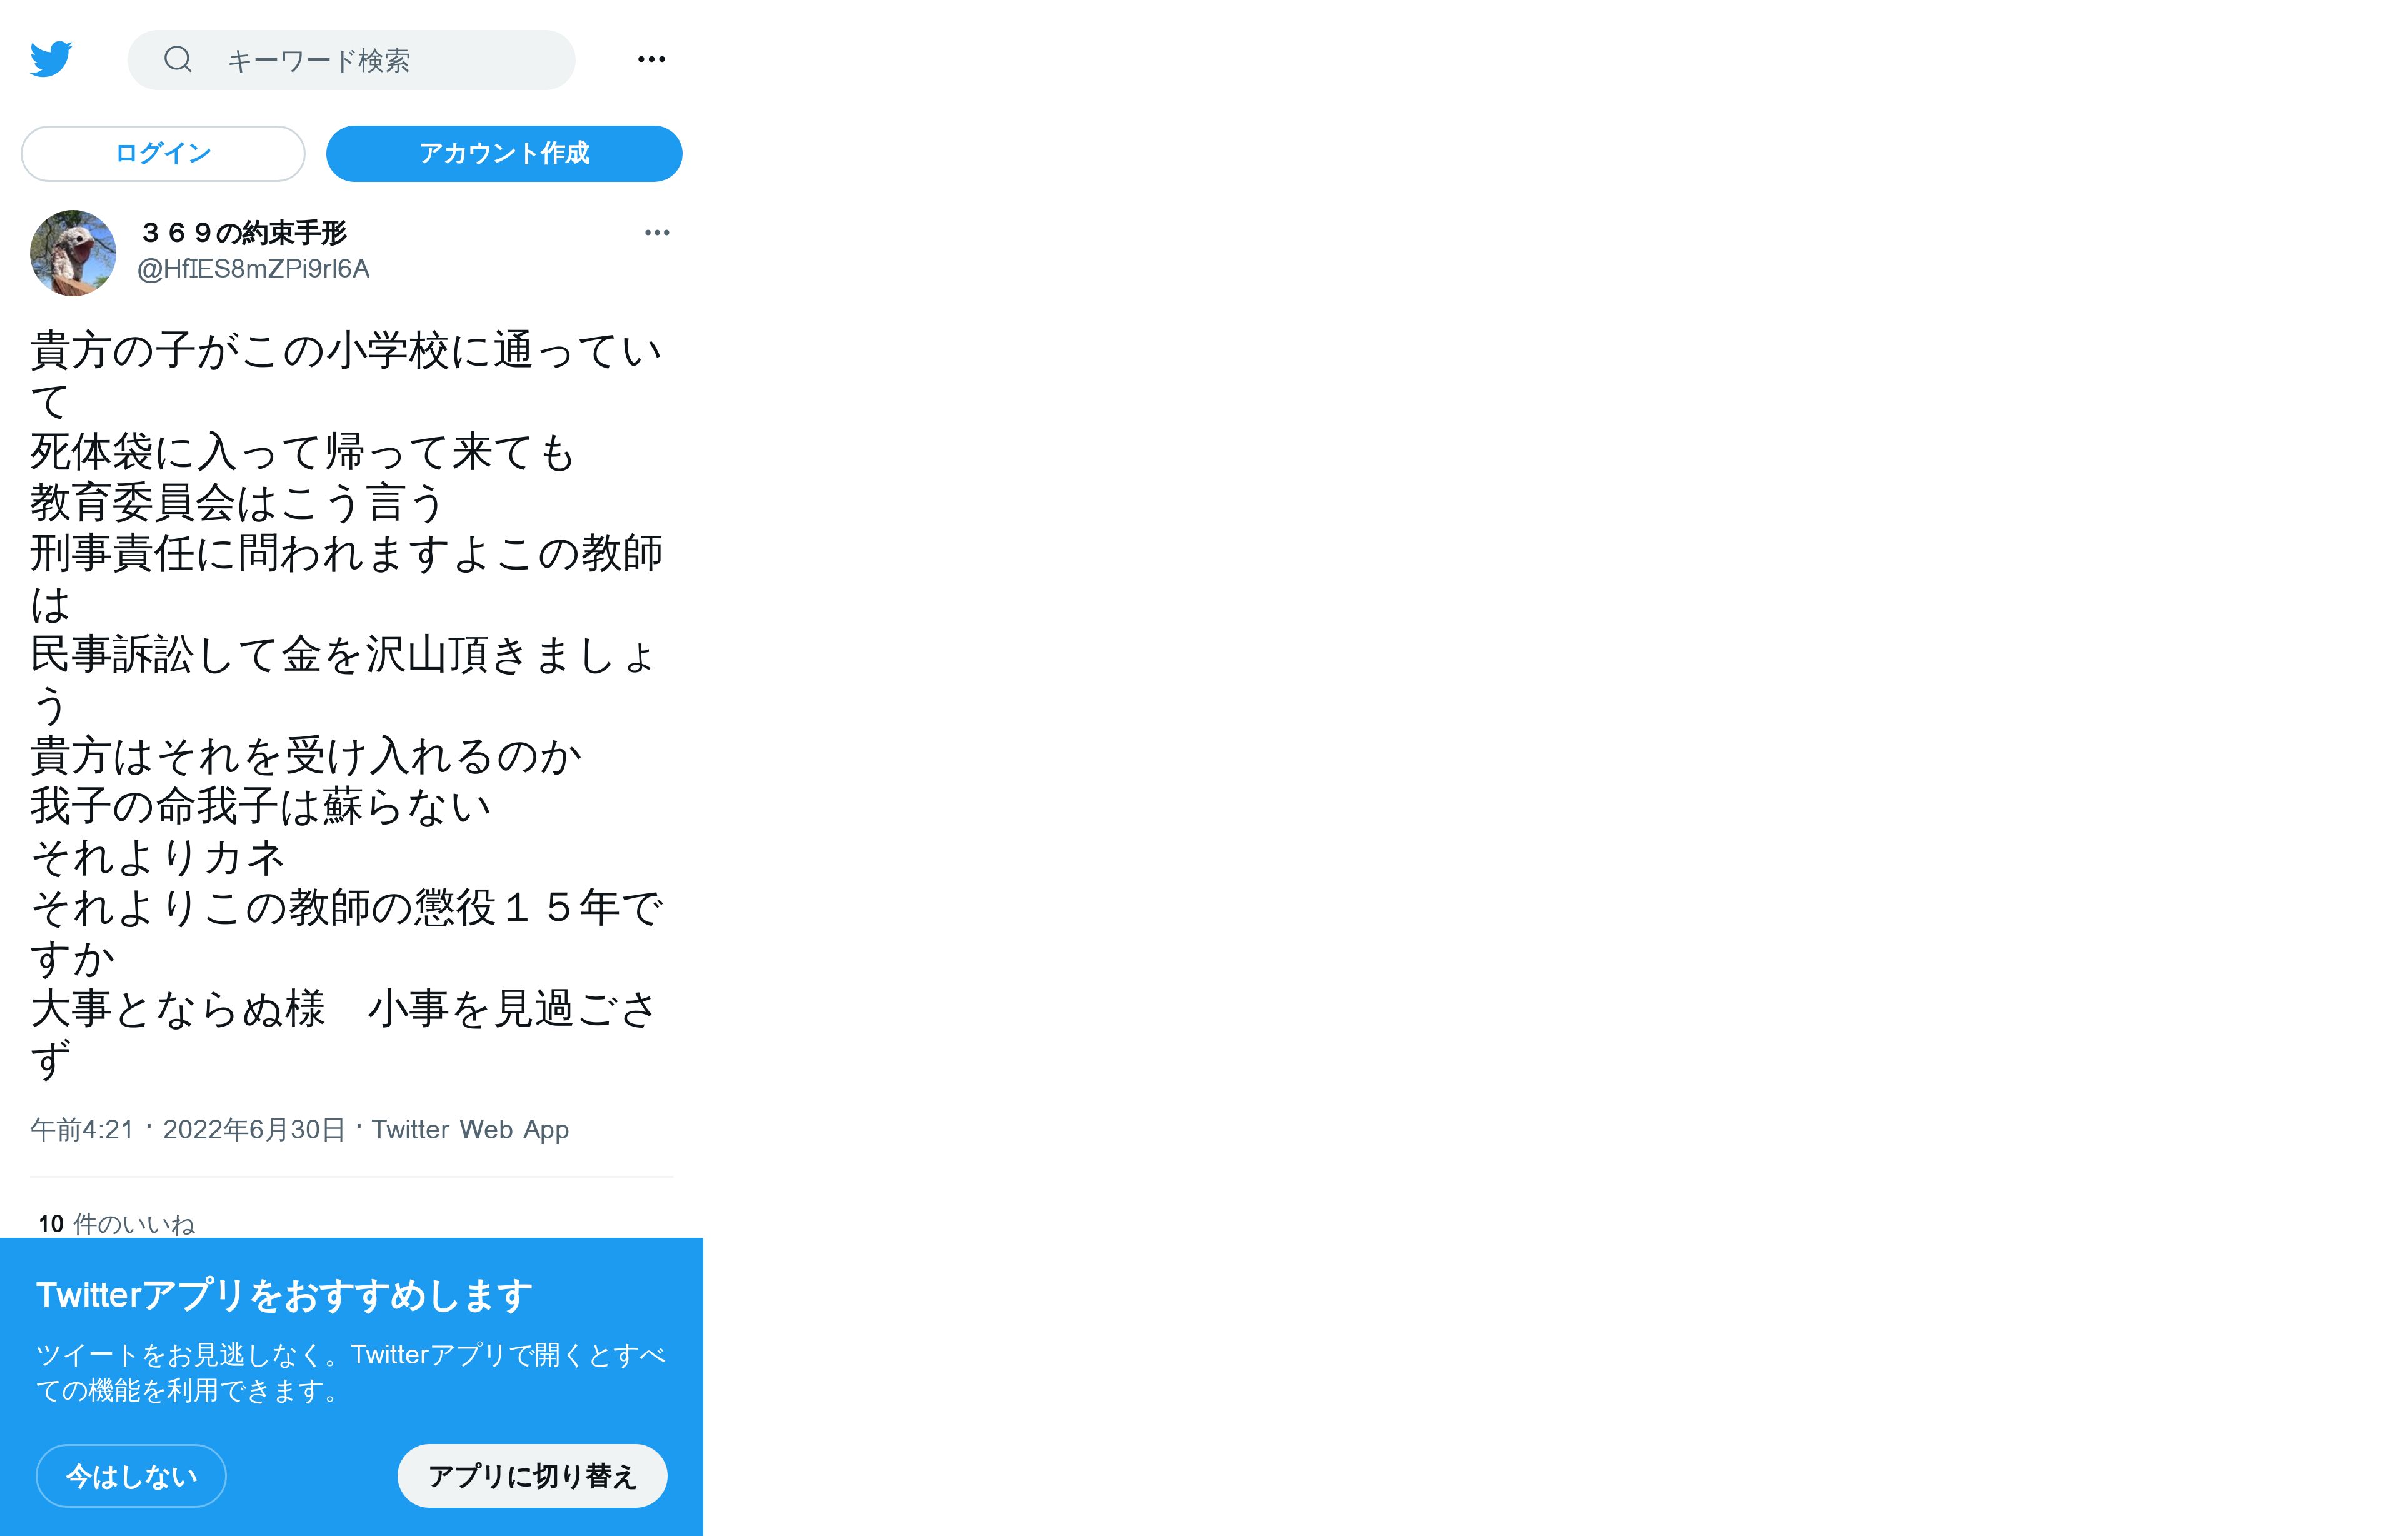View the 10 件のいいね likes list
This screenshot has height=1536, width=2408.
117,1223
